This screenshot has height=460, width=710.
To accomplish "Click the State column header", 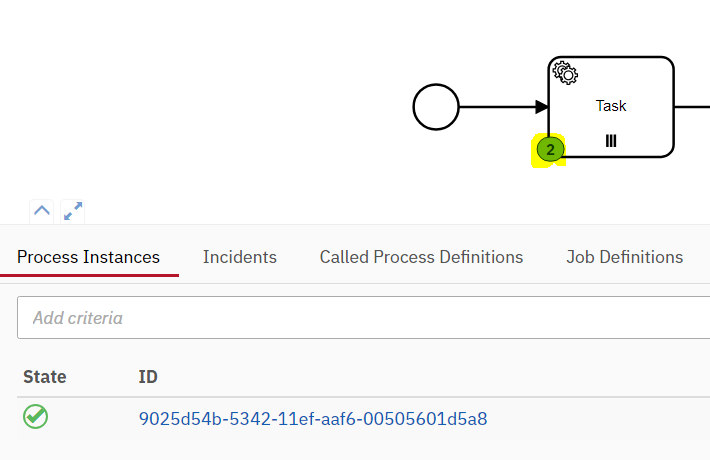I will pyautogui.click(x=45, y=377).
